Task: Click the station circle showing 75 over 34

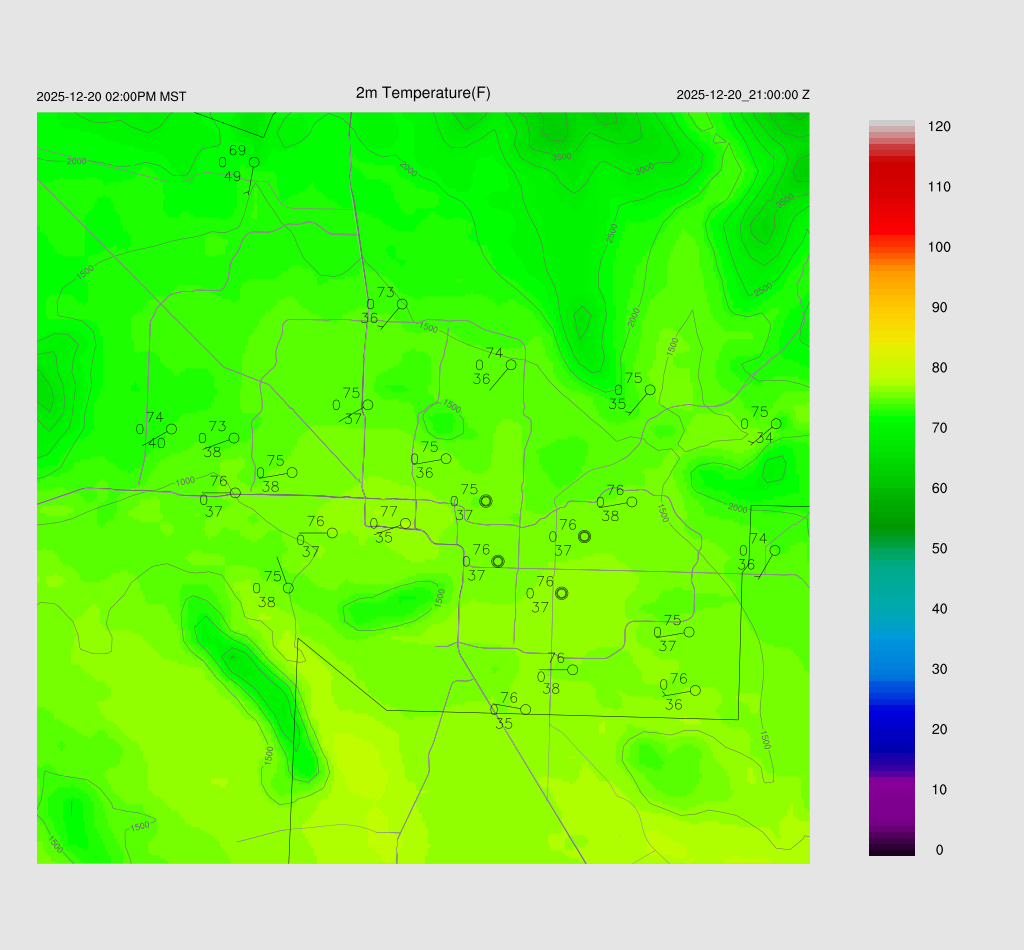Action: click(776, 424)
